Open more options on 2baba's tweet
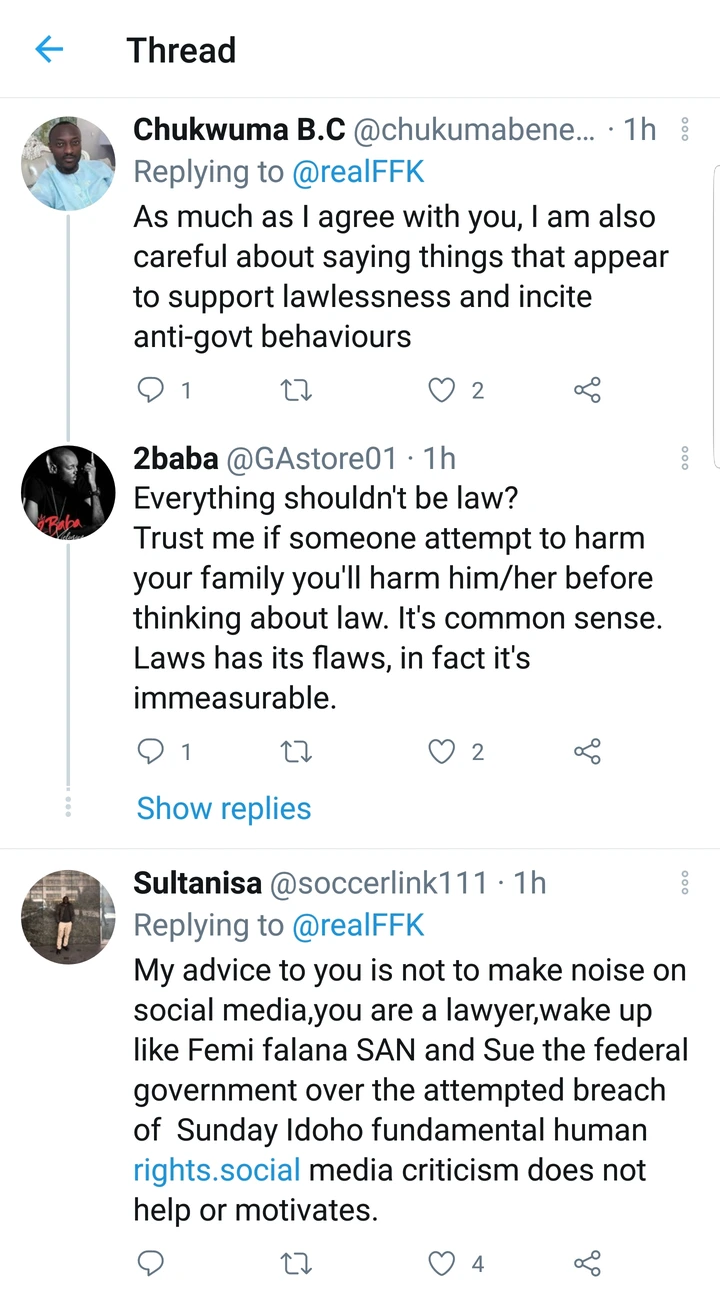This screenshot has height=1289, width=720. [685, 459]
